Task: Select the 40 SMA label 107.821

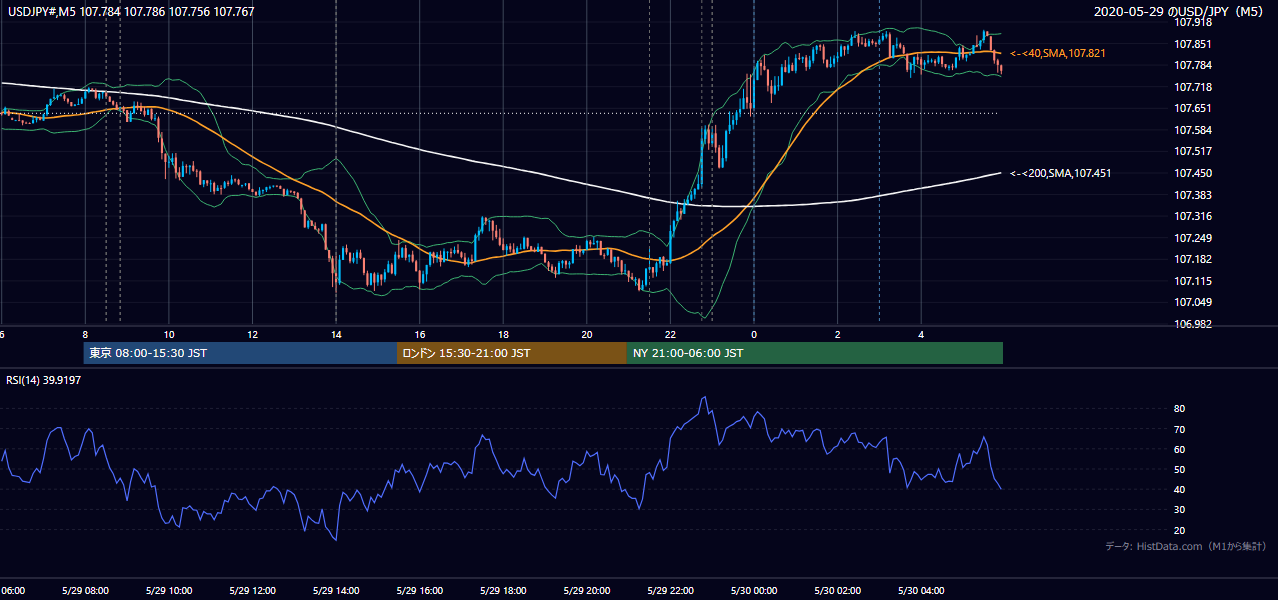Action: click(1058, 53)
